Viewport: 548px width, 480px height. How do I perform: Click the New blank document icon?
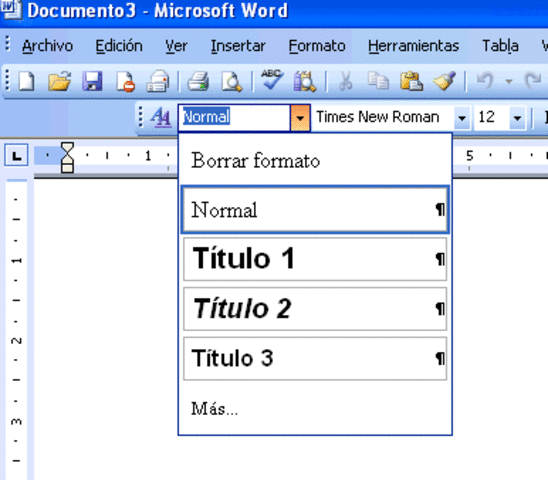click(27, 81)
